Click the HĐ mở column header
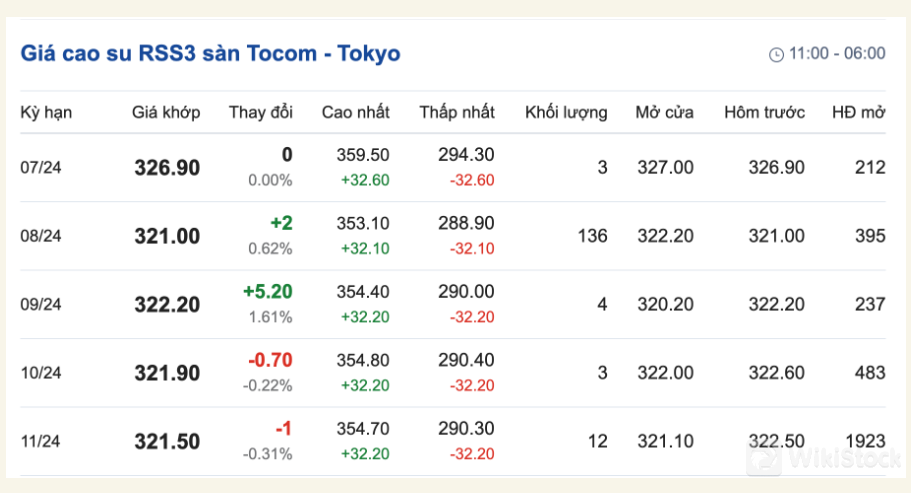This screenshot has height=493, width=911. click(858, 112)
